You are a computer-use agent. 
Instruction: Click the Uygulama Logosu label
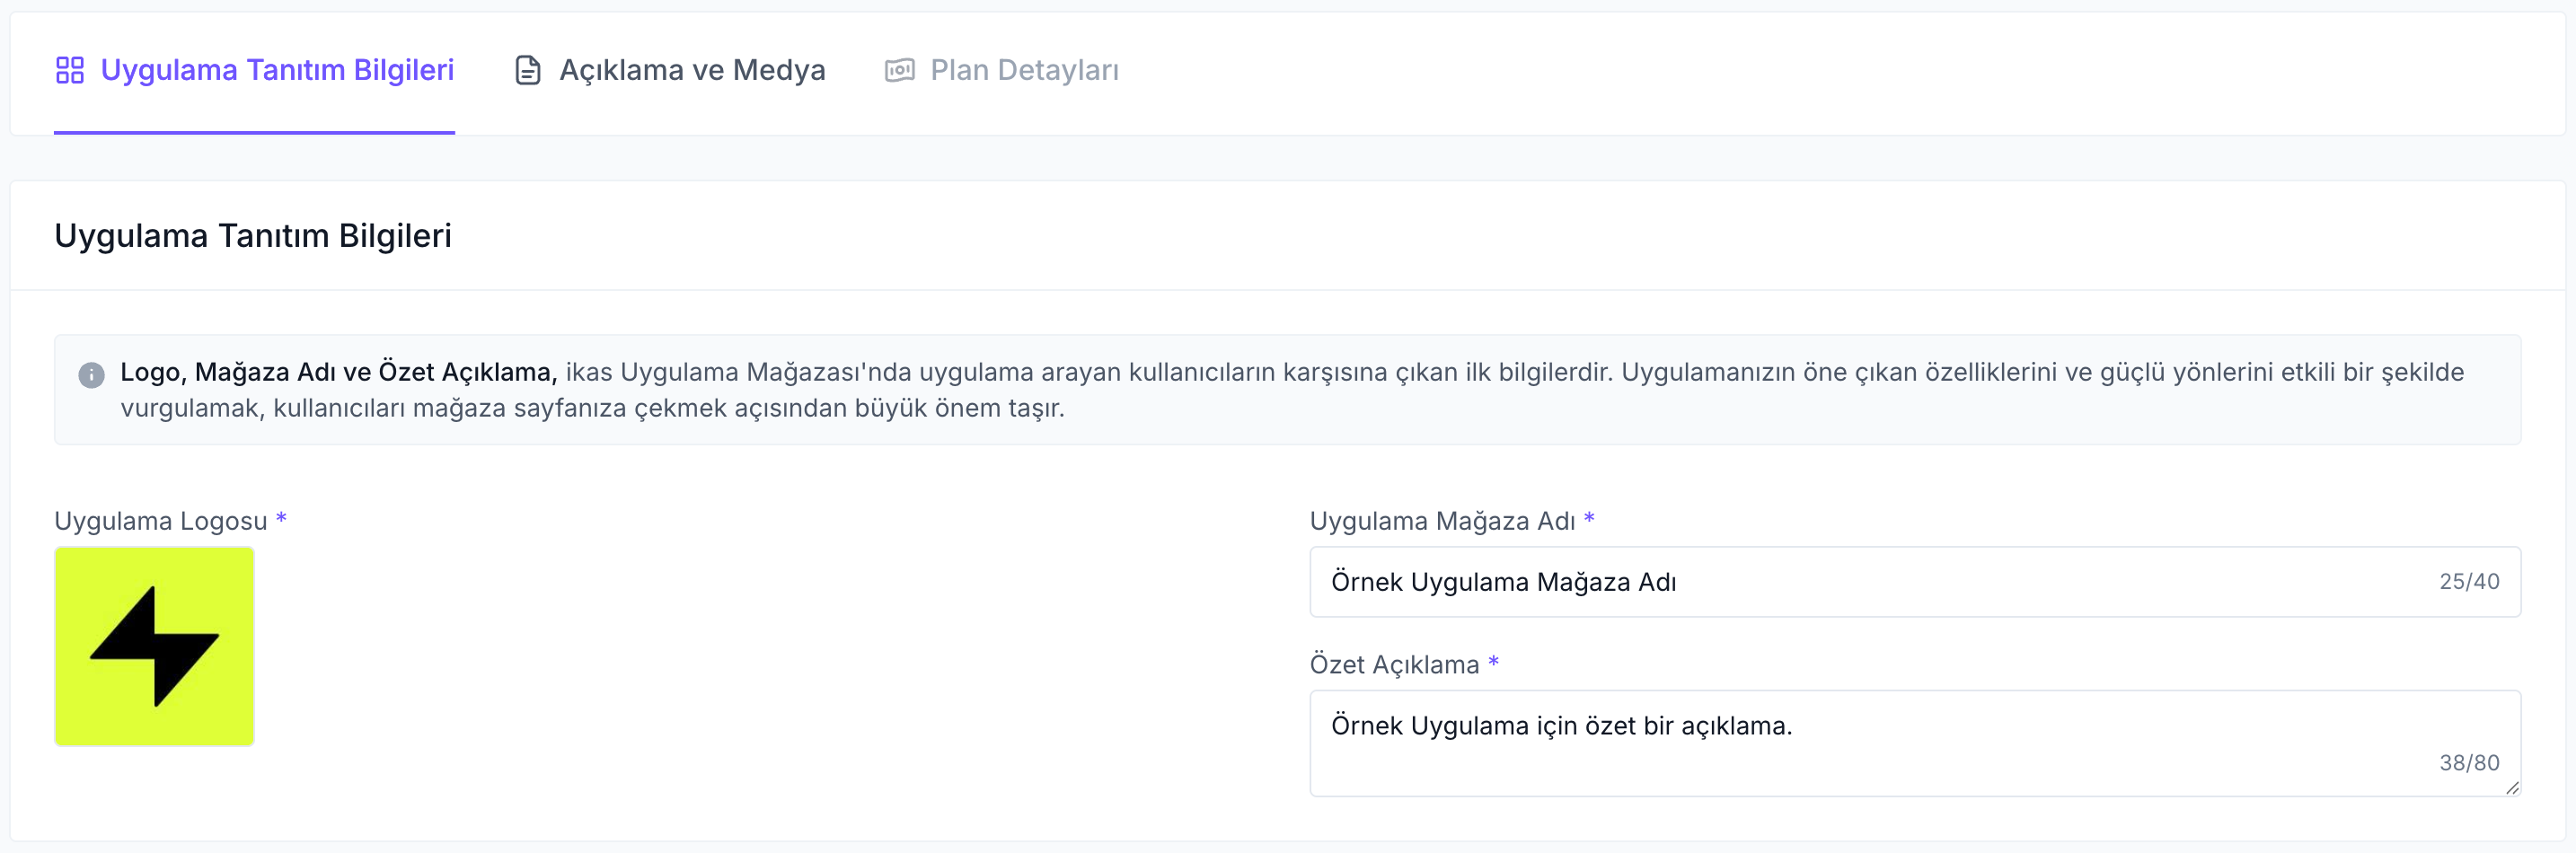(161, 520)
